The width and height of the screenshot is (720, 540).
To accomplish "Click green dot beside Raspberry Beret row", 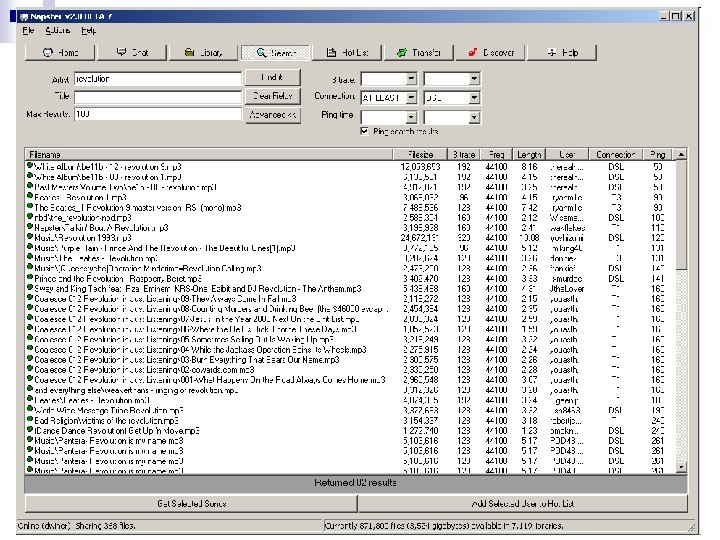I will (30, 277).
